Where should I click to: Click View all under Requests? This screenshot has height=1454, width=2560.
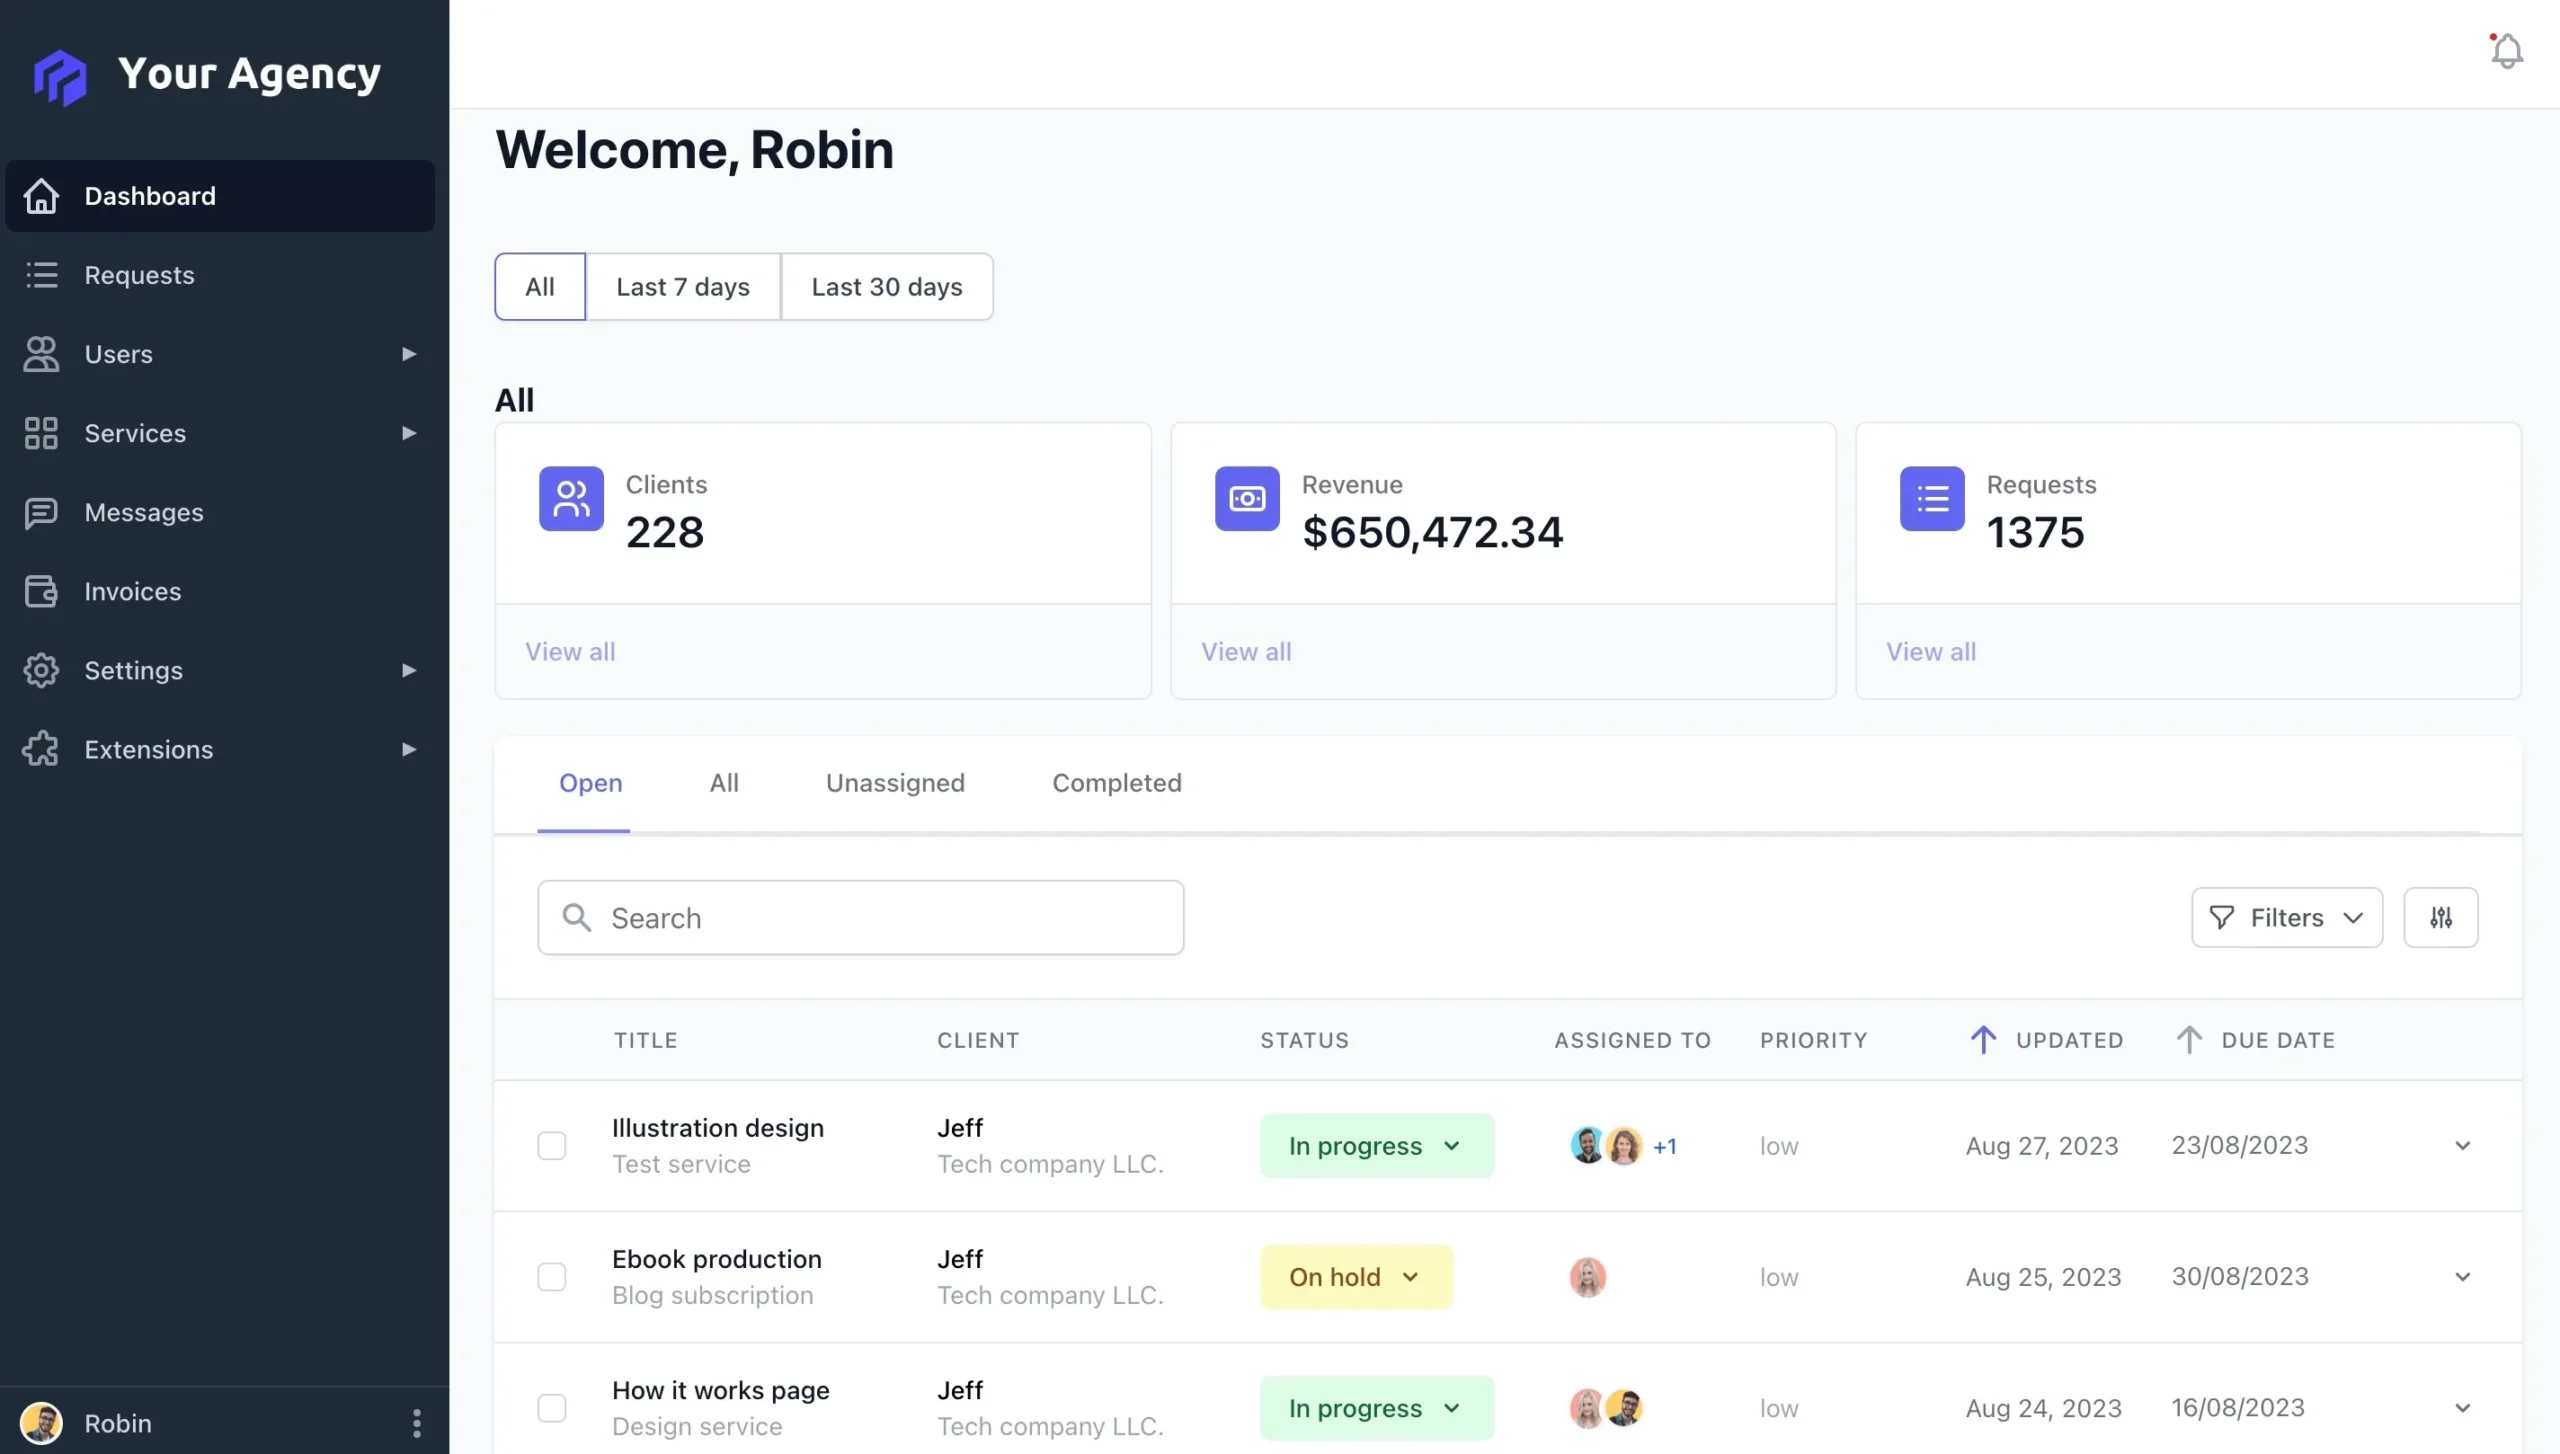coord(1931,651)
